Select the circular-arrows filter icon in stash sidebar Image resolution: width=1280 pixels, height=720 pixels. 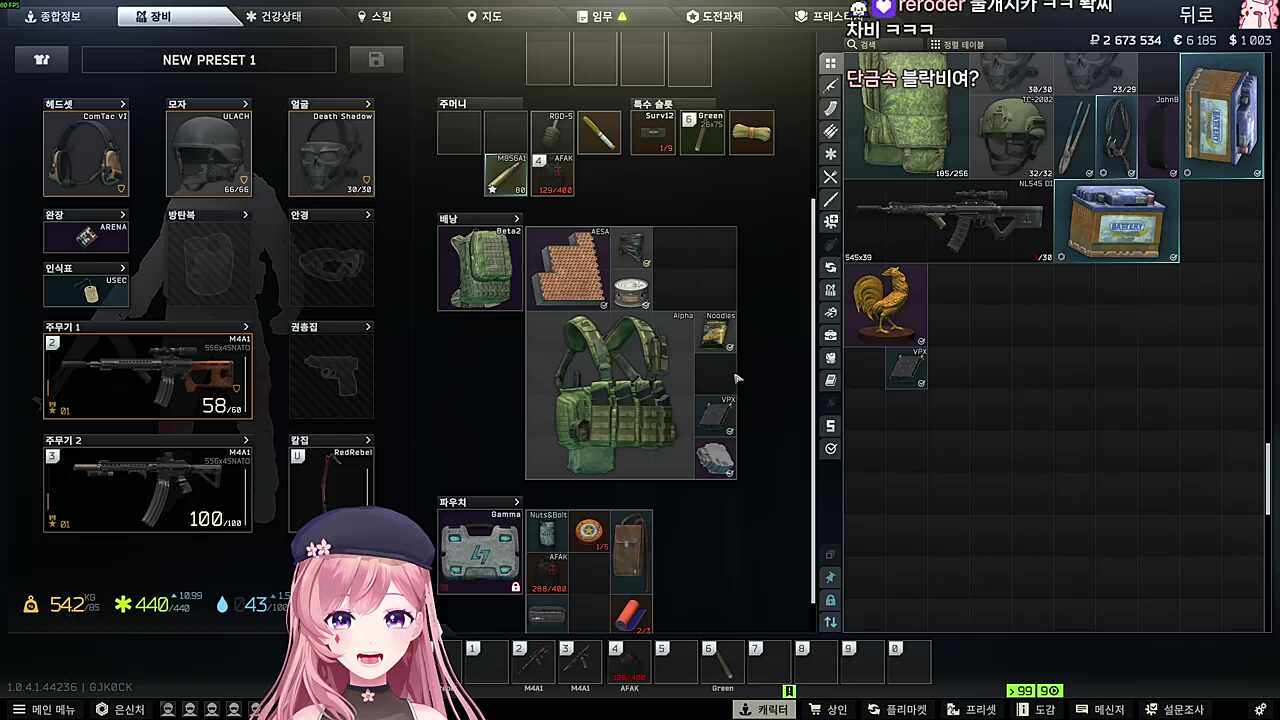[830, 267]
